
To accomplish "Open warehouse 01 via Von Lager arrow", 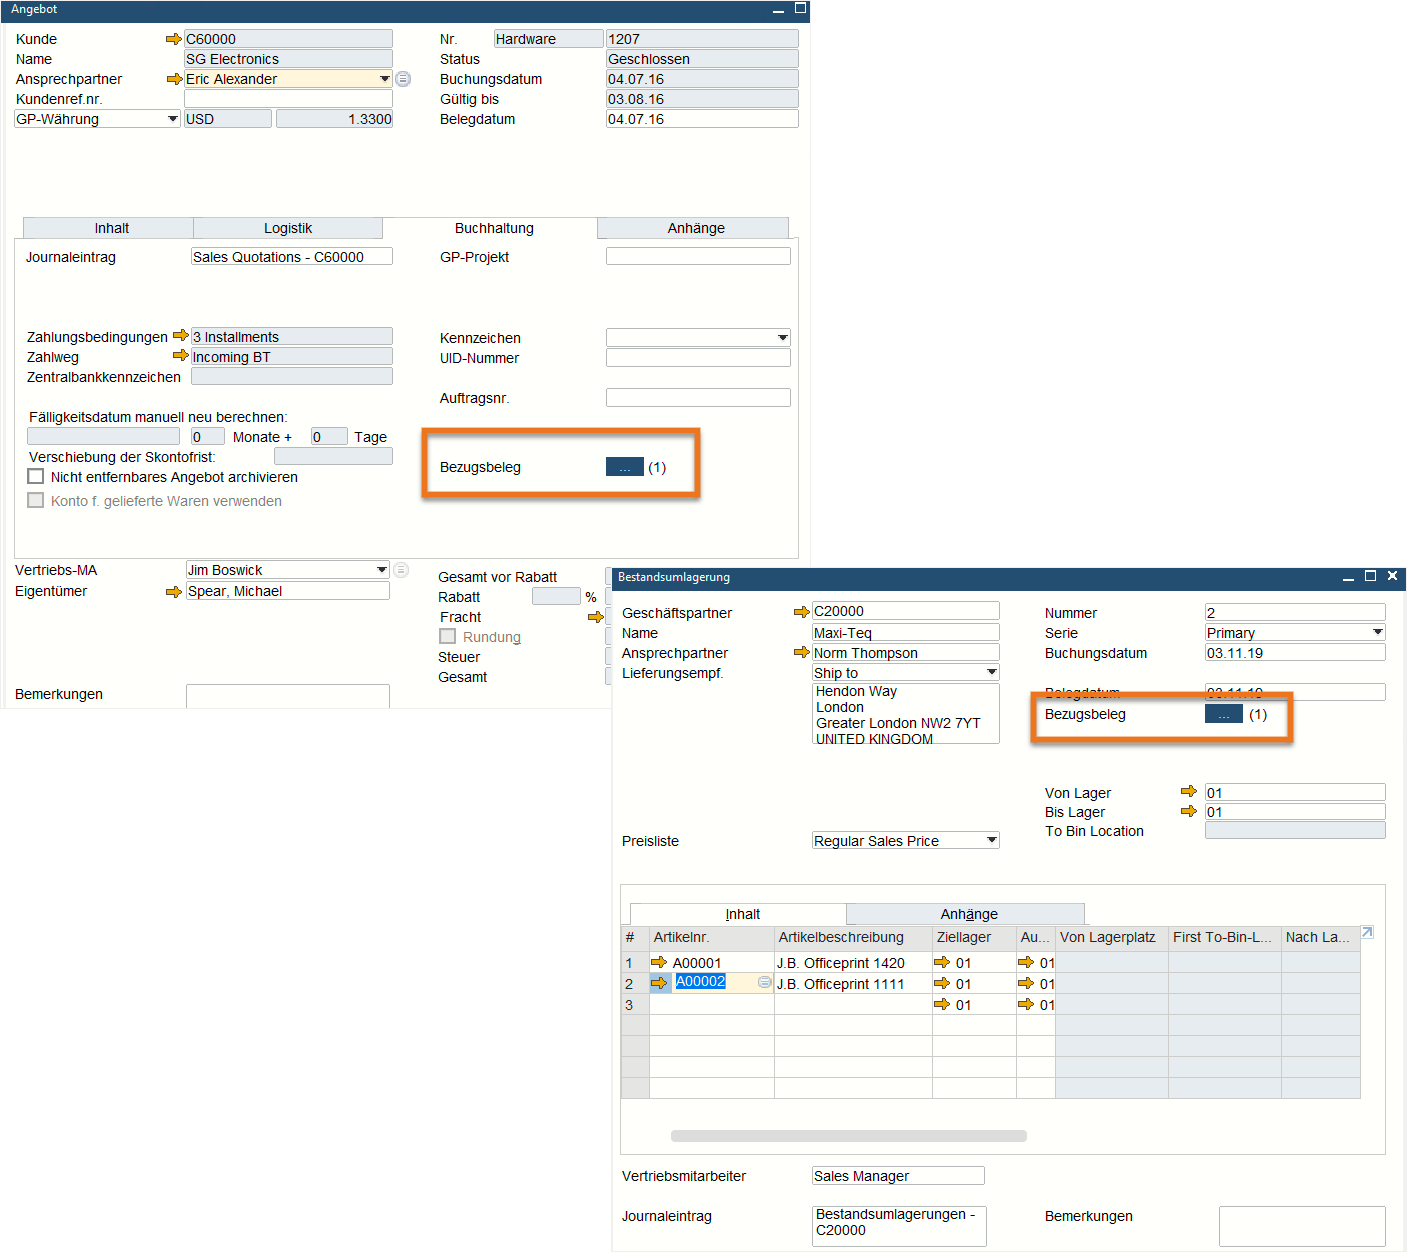I will [1188, 791].
